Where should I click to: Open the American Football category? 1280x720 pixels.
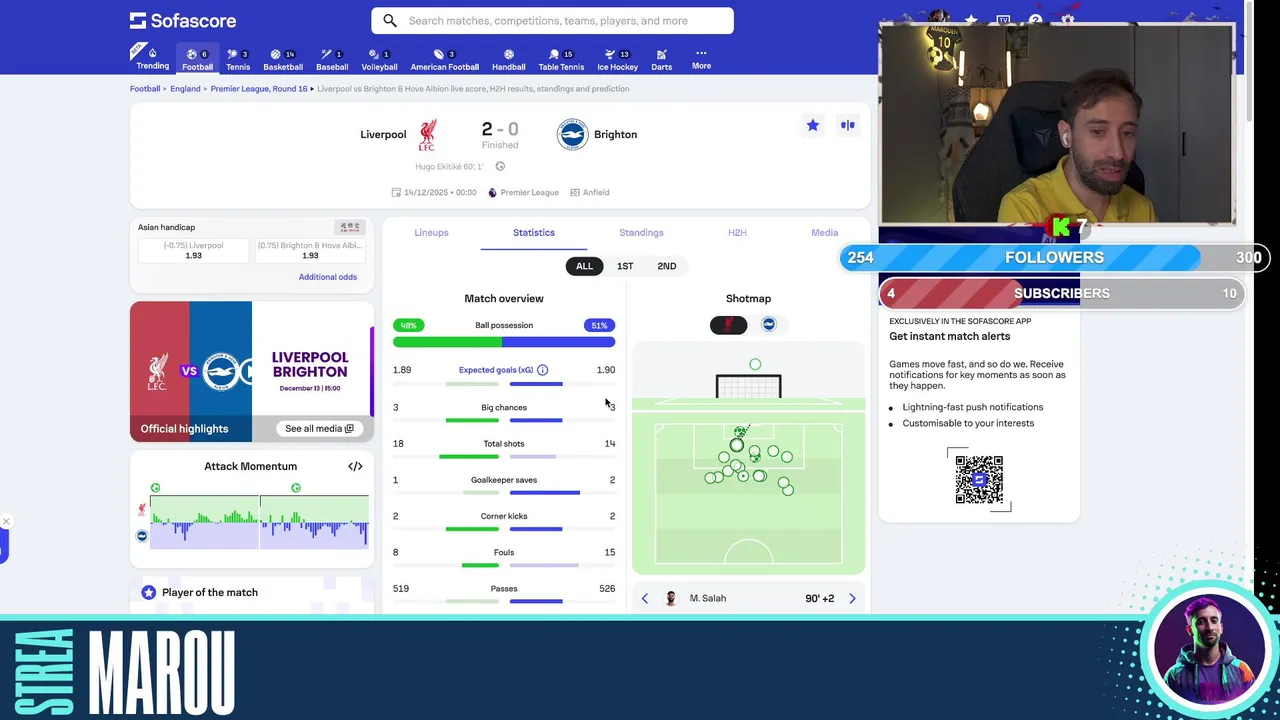tap(444, 58)
